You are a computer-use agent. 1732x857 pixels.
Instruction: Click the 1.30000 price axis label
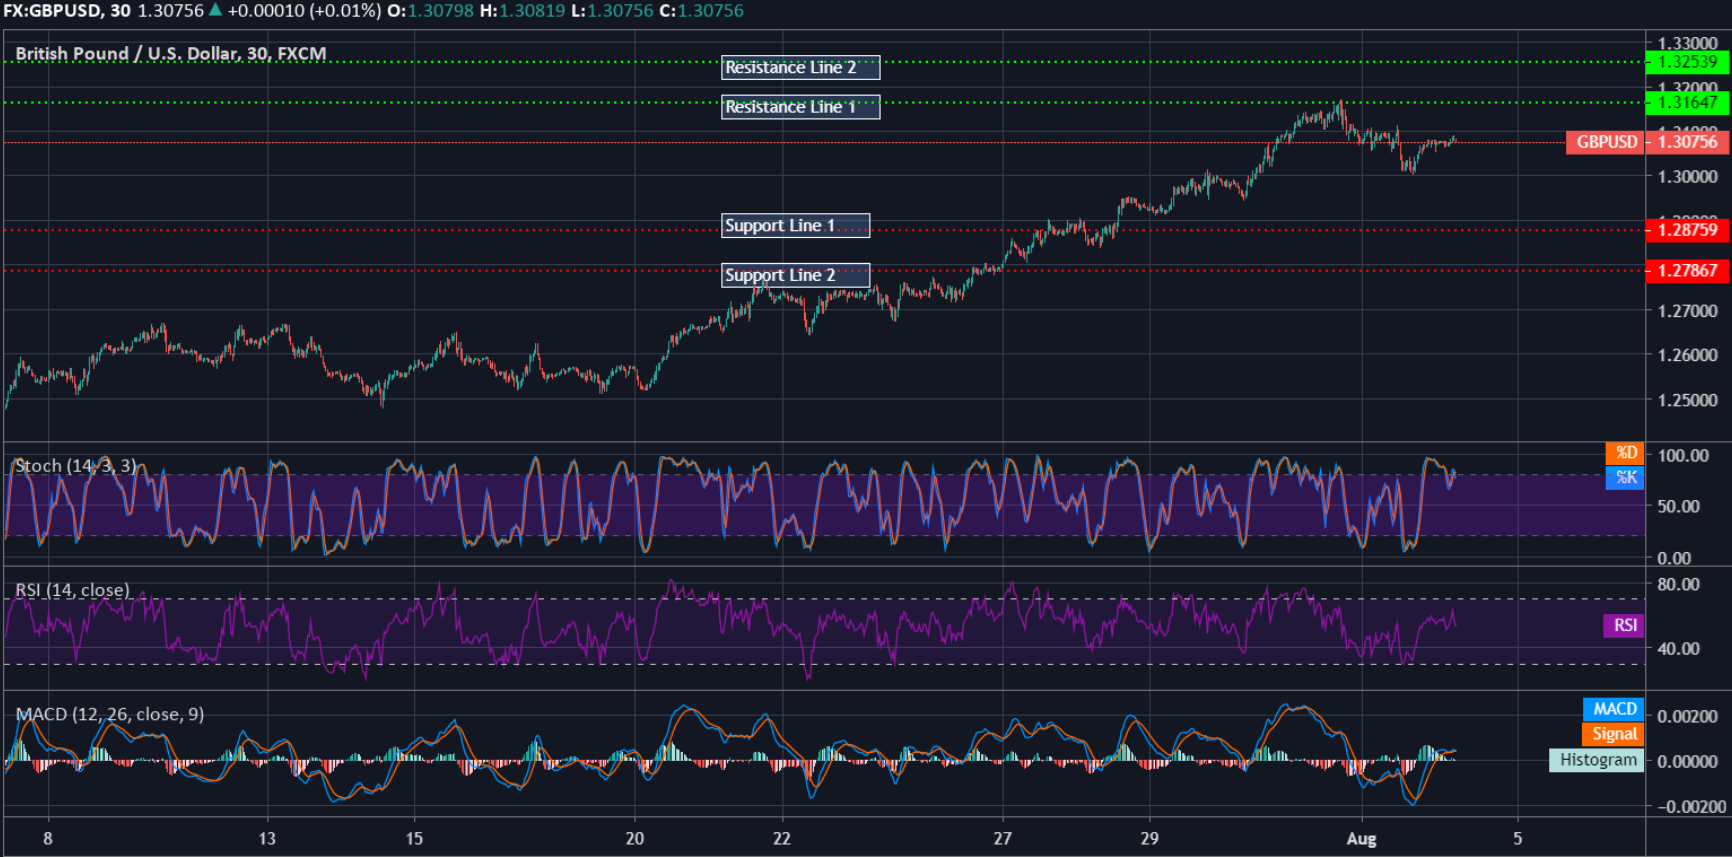click(x=1687, y=177)
